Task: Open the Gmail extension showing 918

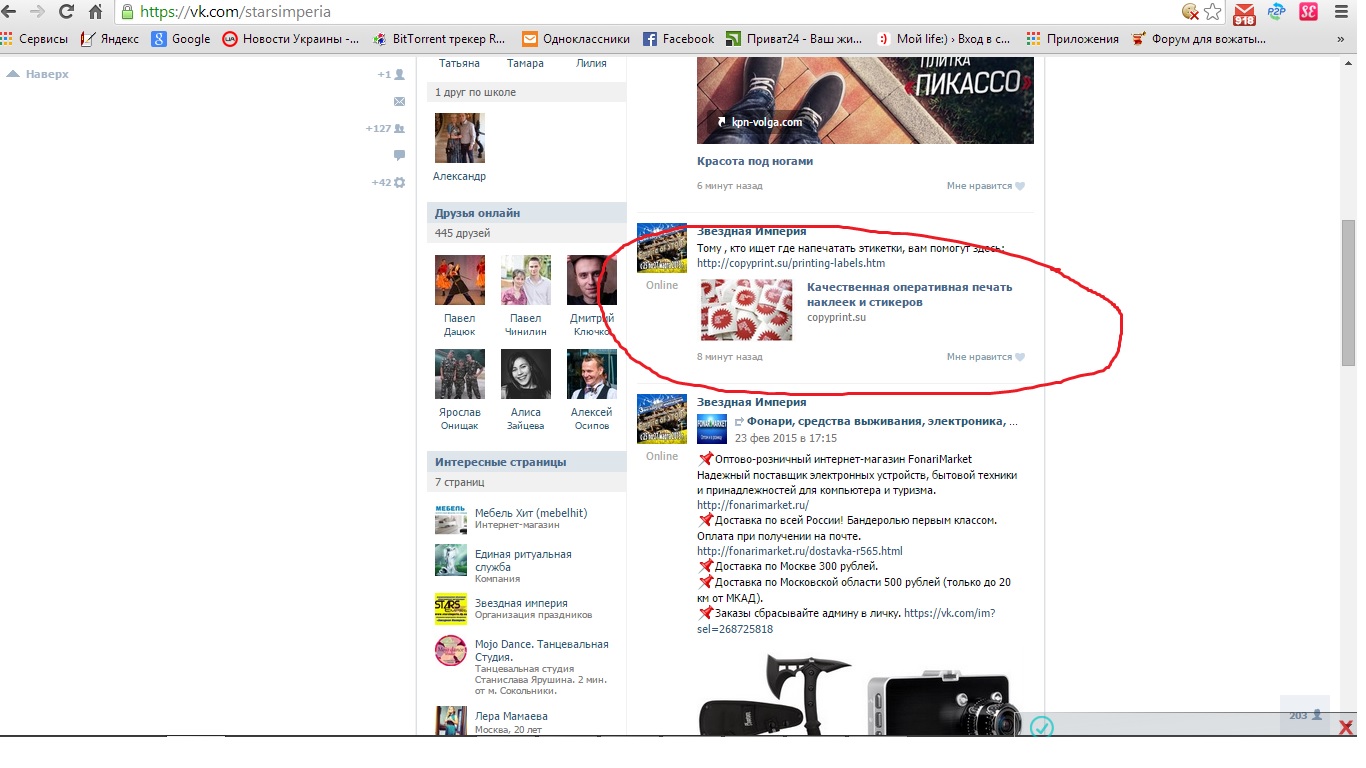Action: click(x=1244, y=13)
